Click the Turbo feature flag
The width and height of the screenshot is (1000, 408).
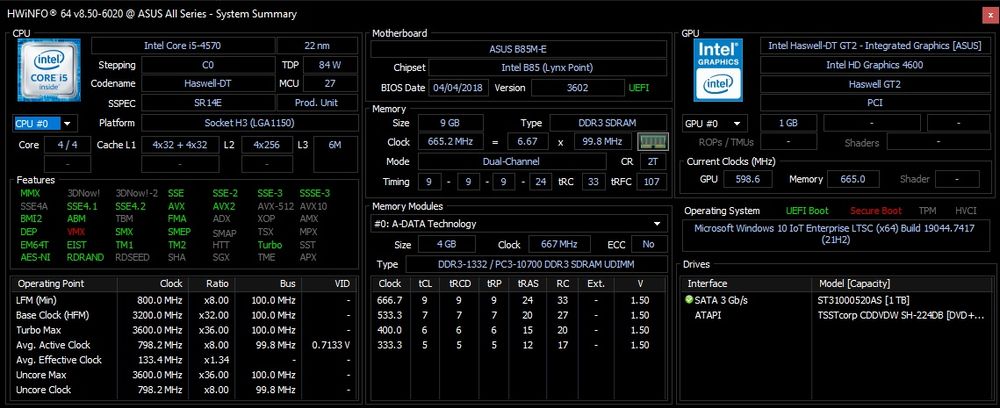tap(270, 245)
